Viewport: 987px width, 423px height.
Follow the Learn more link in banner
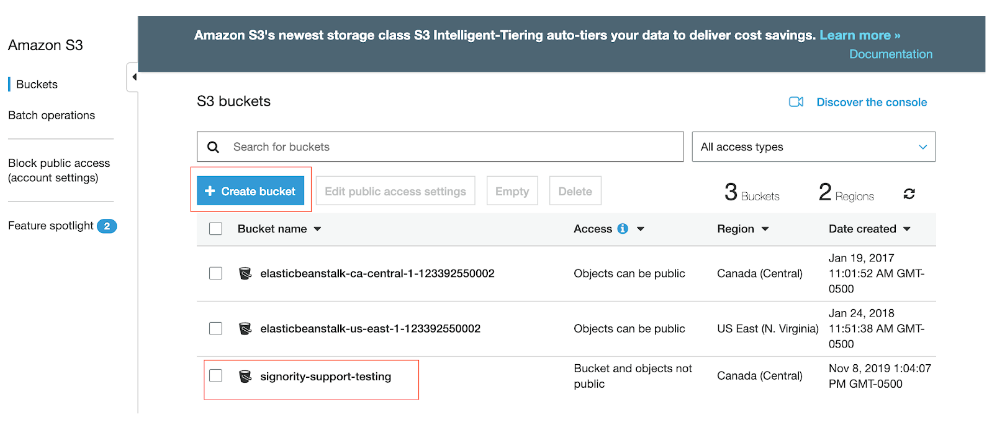(860, 35)
